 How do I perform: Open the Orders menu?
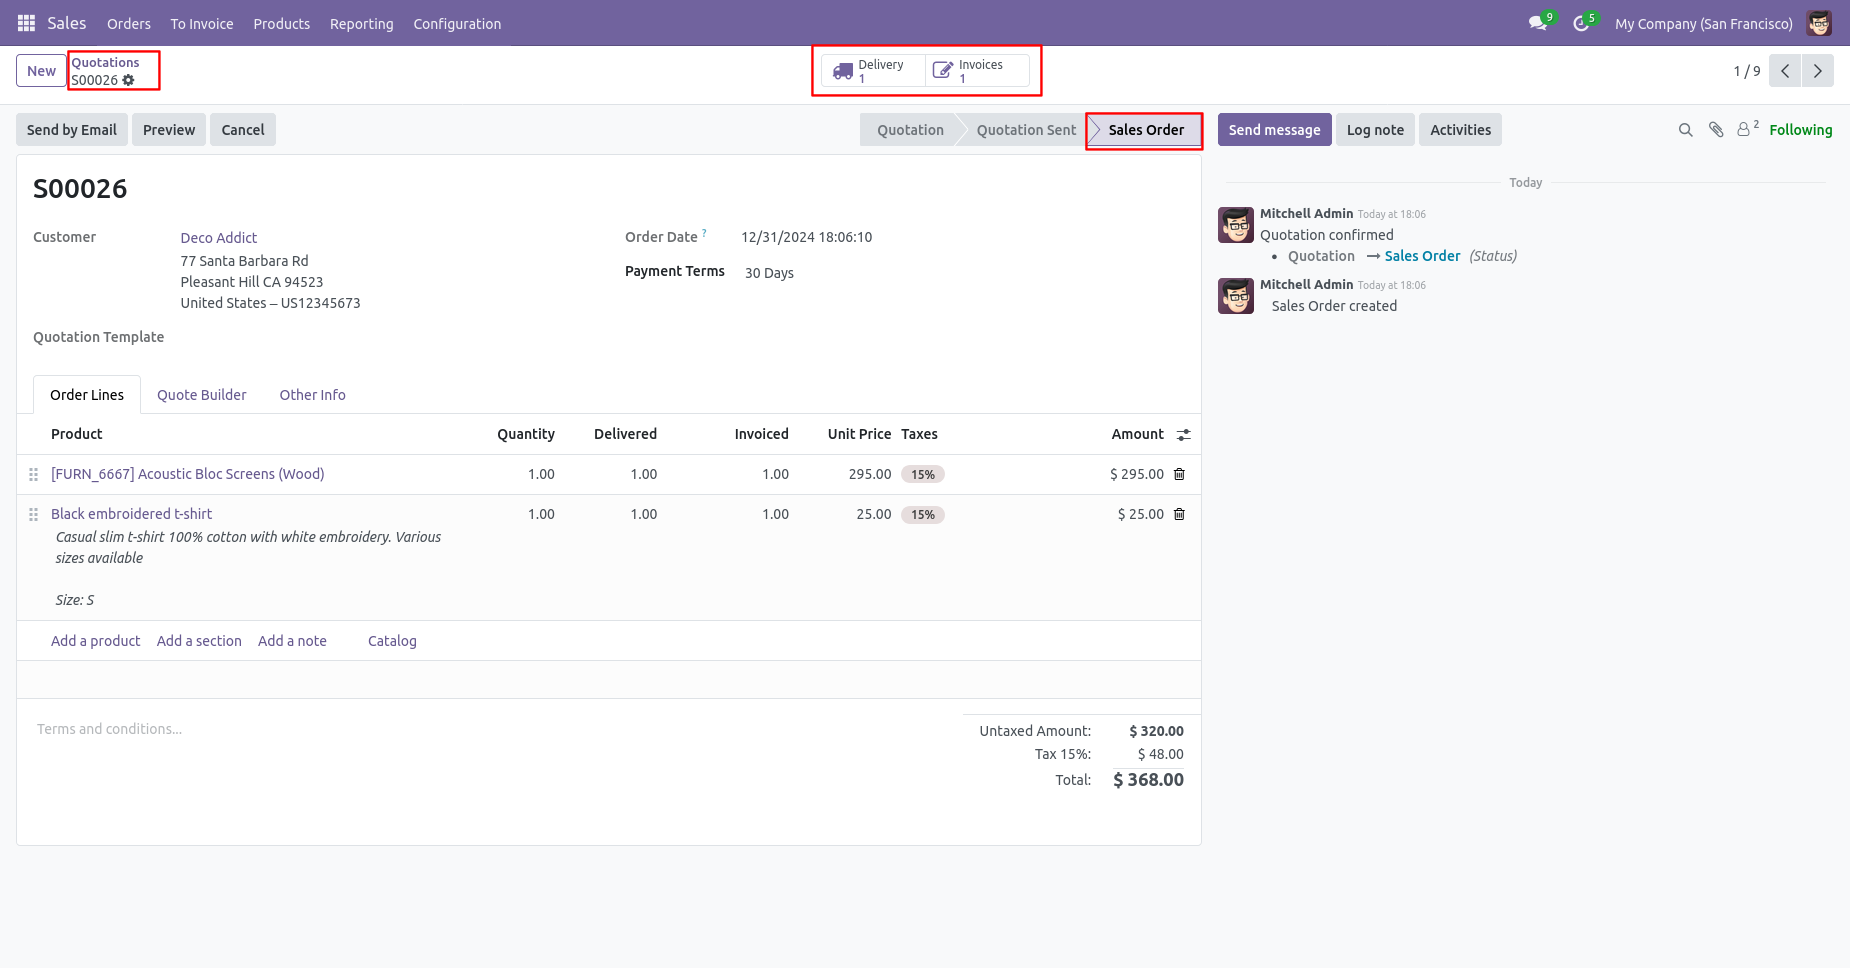129,23
